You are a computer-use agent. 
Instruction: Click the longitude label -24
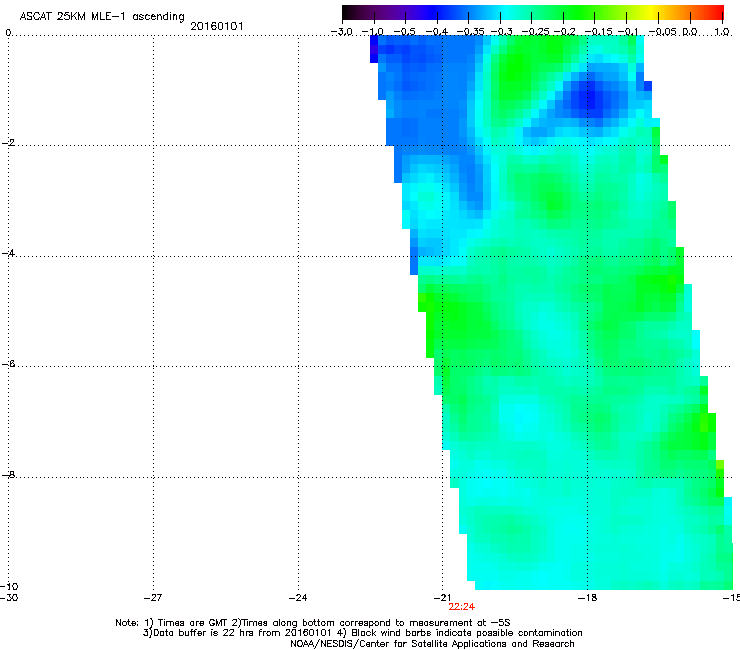[x=298, y=598]
